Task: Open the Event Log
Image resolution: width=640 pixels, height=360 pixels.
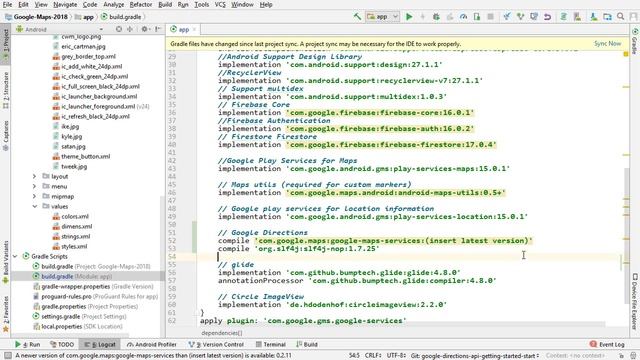Action: point(607,344)
